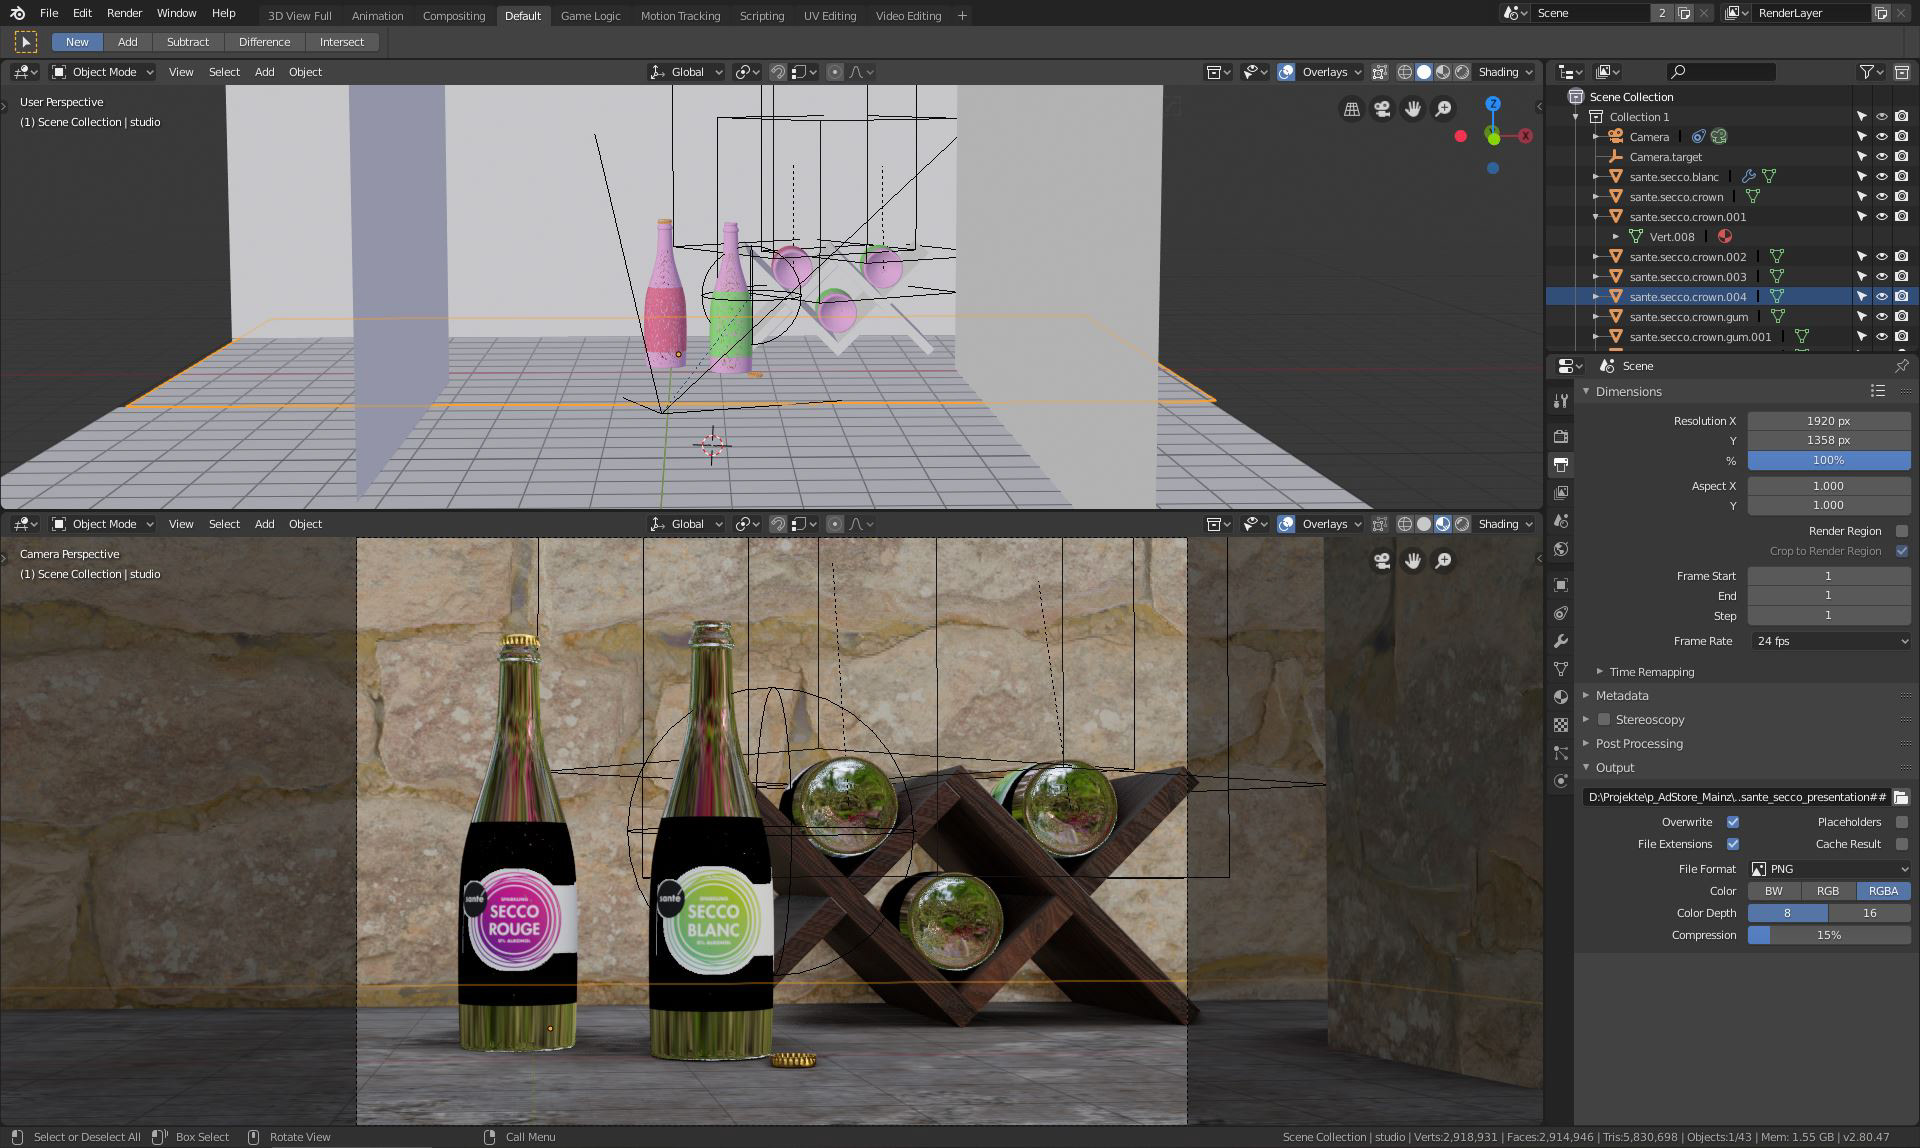Switch viewport to rendered shading sphere icon

[1462, 71]
